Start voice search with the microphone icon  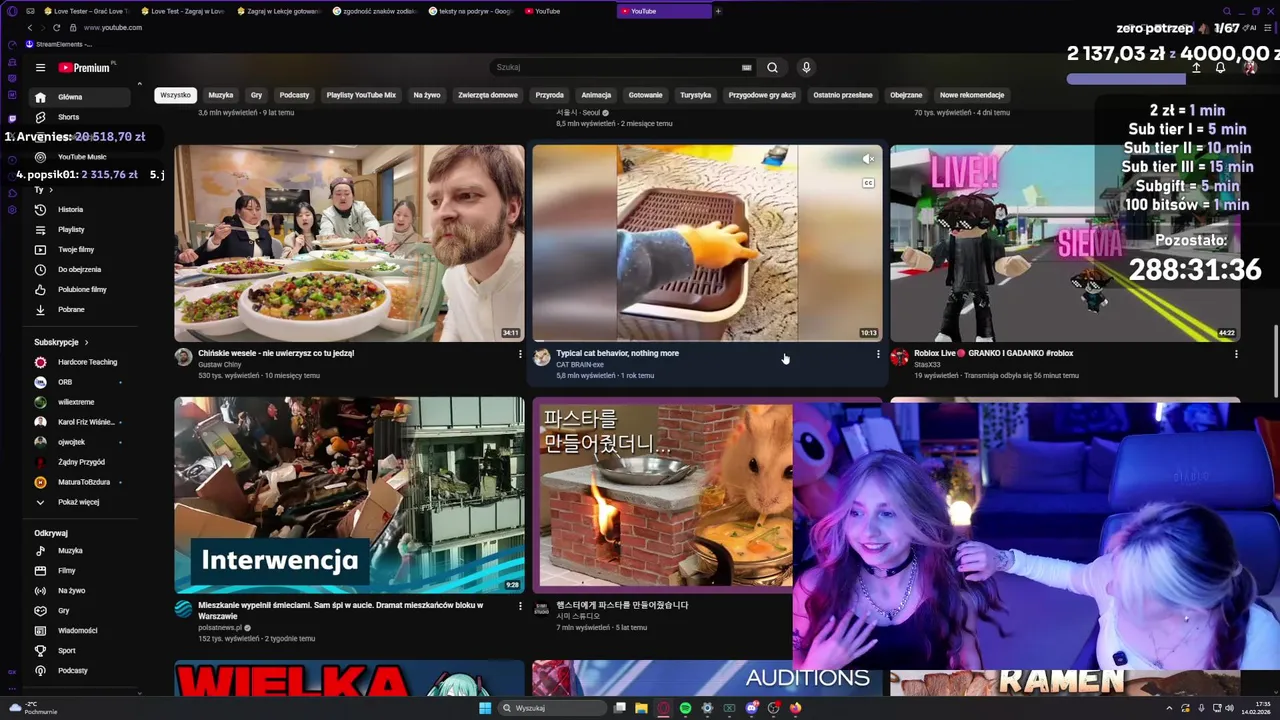pos(806,67)
